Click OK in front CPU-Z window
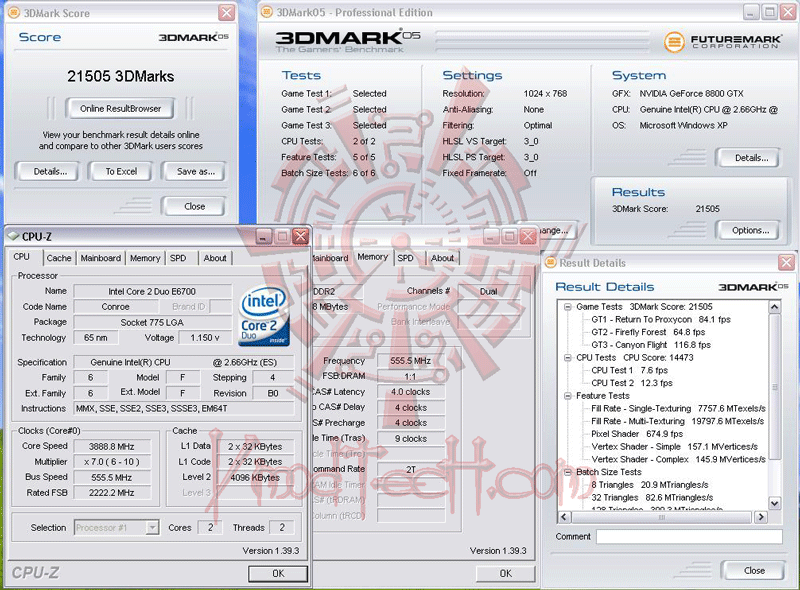This screenshot has height=590, width=800. [278, 573]
